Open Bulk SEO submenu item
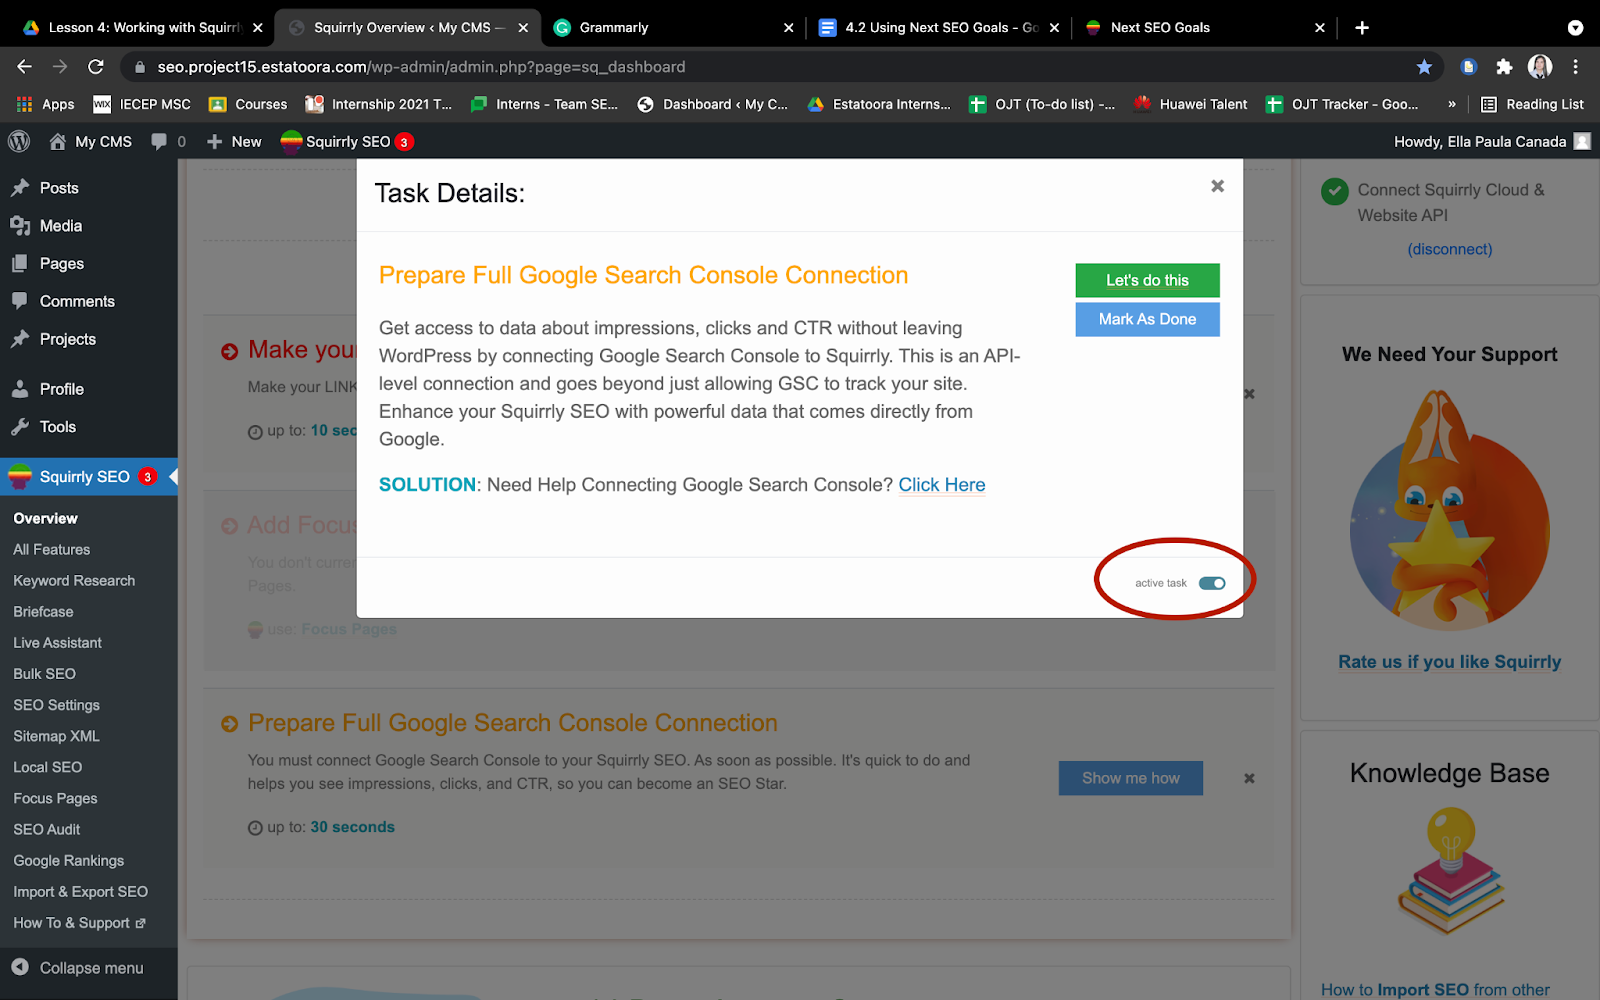The image size is (1600, 1000). (x=44, y=674)
